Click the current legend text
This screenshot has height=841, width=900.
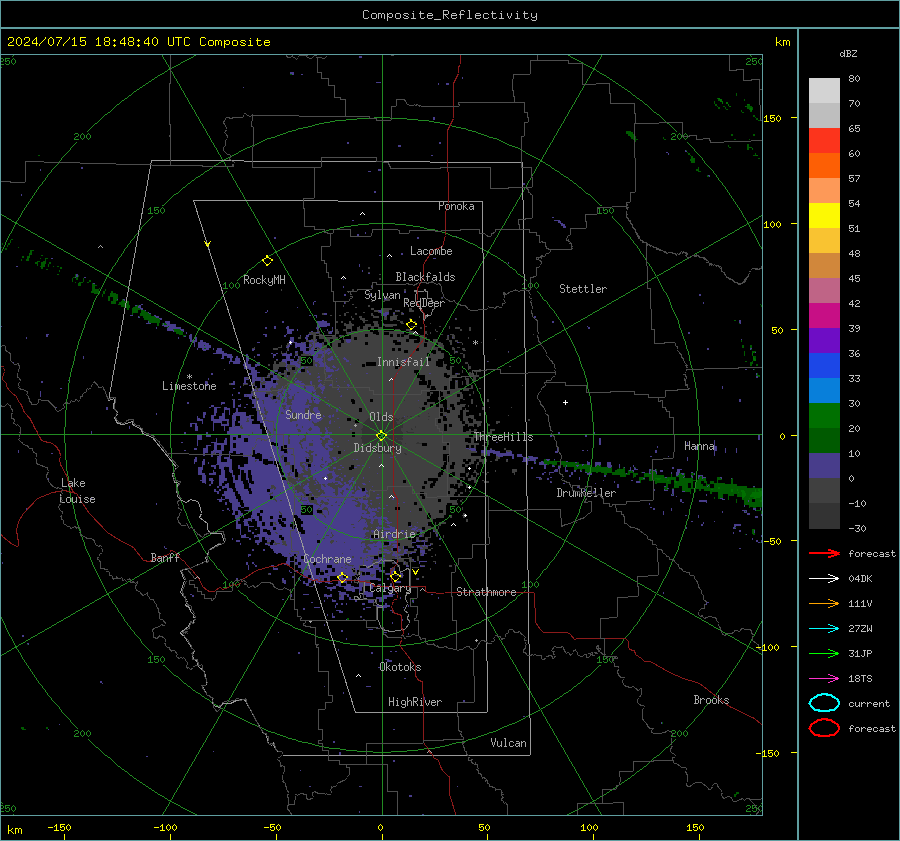coord(869,704)
